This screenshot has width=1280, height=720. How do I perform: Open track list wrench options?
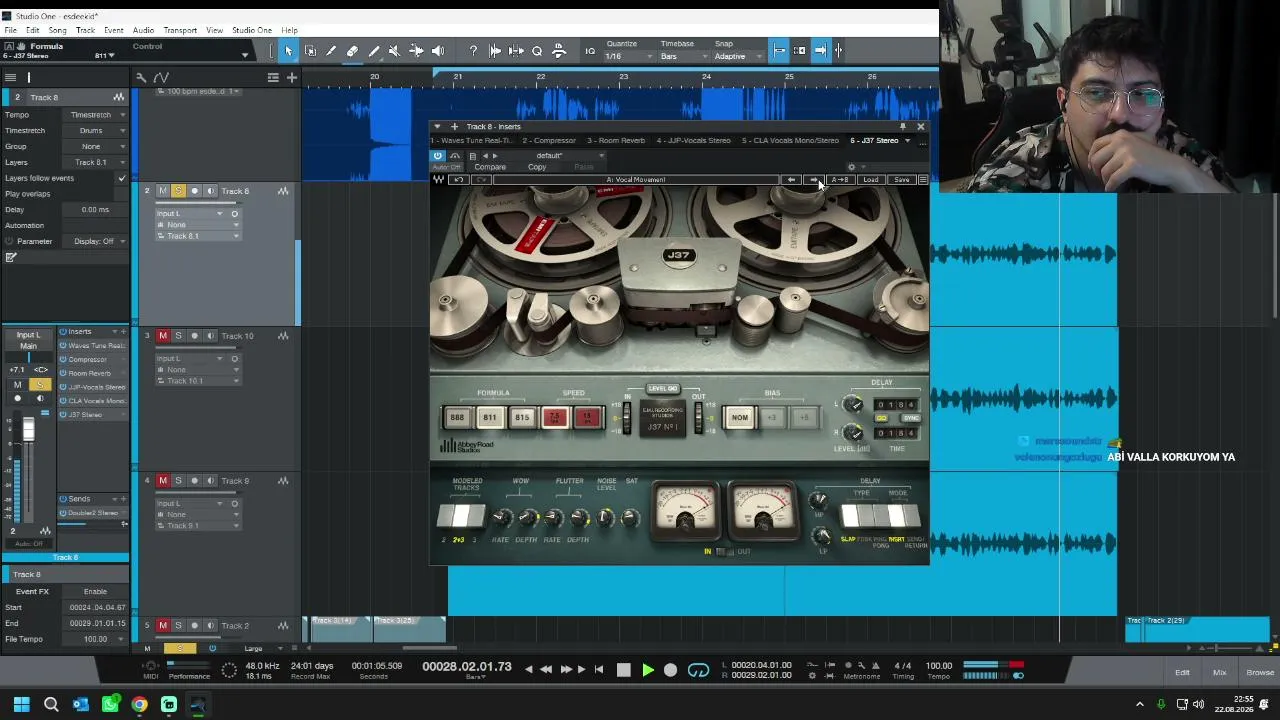(141, 77)
